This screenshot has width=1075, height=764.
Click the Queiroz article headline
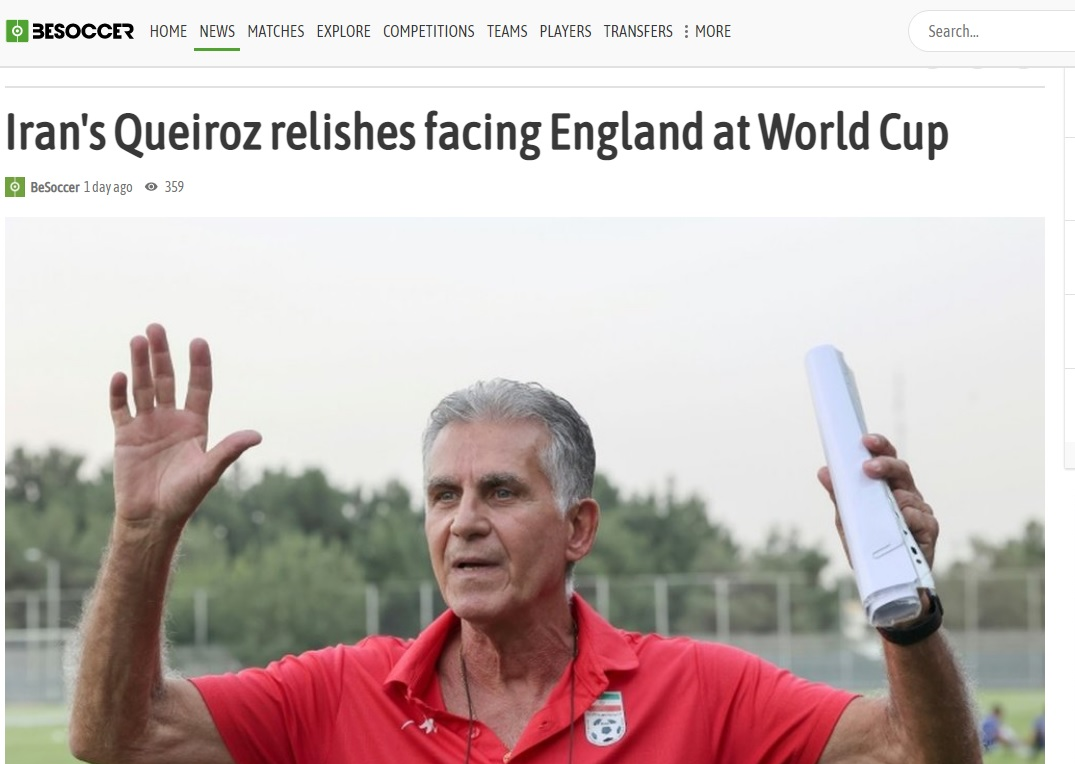point(476,132)
